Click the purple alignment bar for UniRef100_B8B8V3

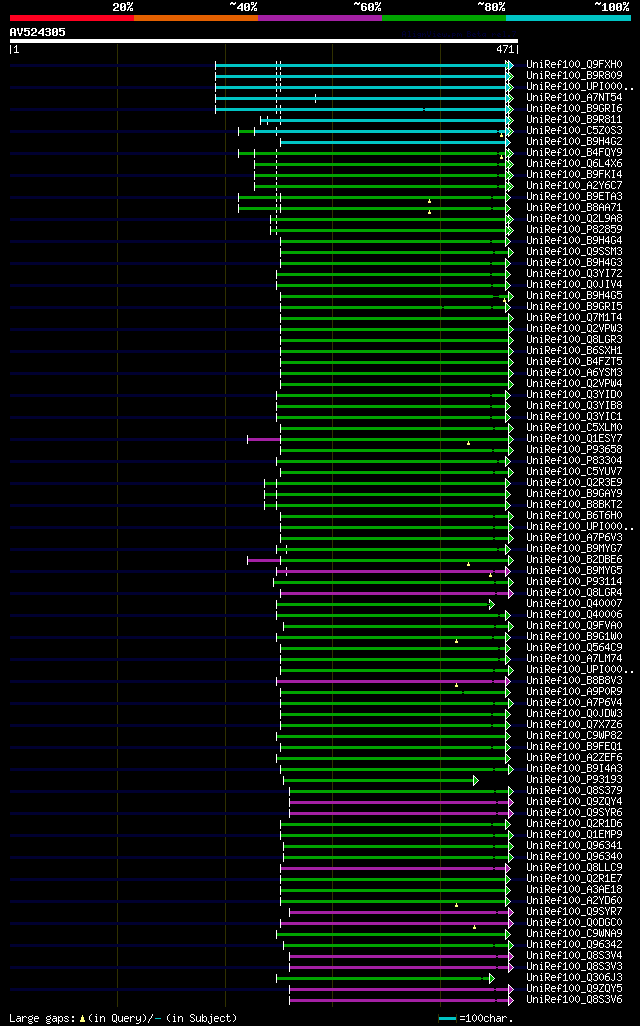(392, 681)
